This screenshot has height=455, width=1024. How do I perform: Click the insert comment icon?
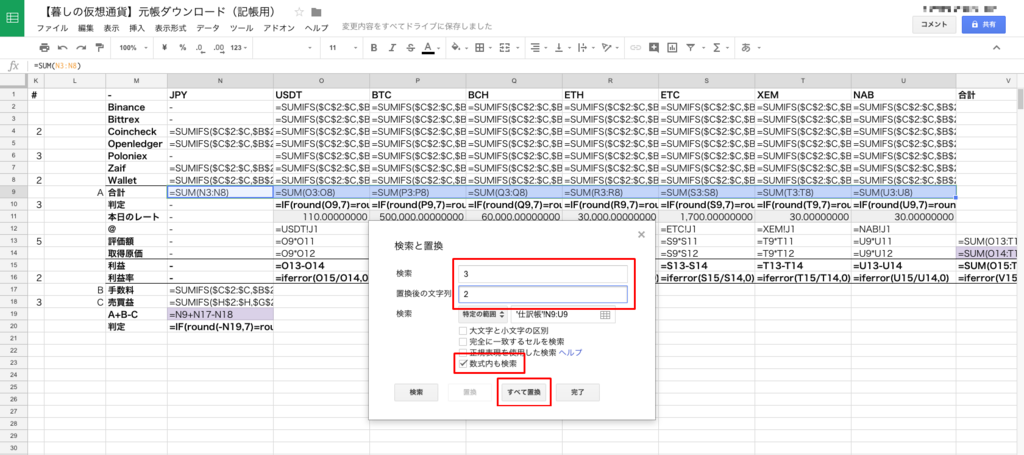654,48
